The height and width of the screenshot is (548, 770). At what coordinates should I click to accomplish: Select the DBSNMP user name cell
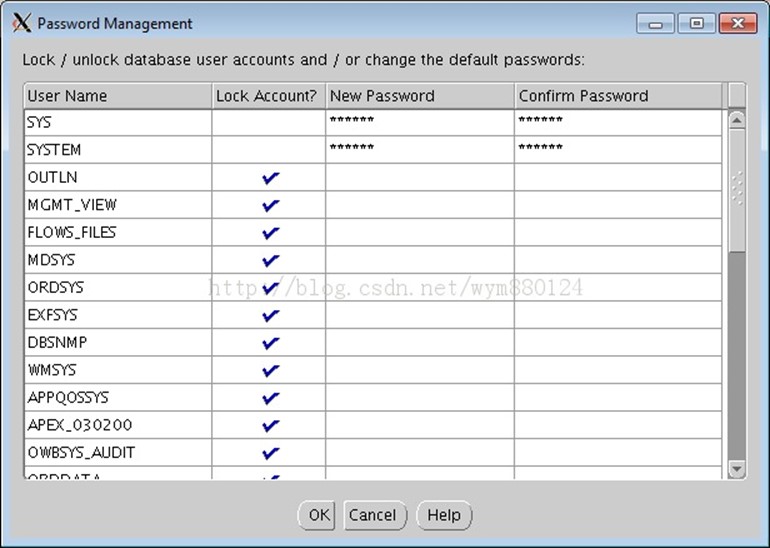[118, 342]
